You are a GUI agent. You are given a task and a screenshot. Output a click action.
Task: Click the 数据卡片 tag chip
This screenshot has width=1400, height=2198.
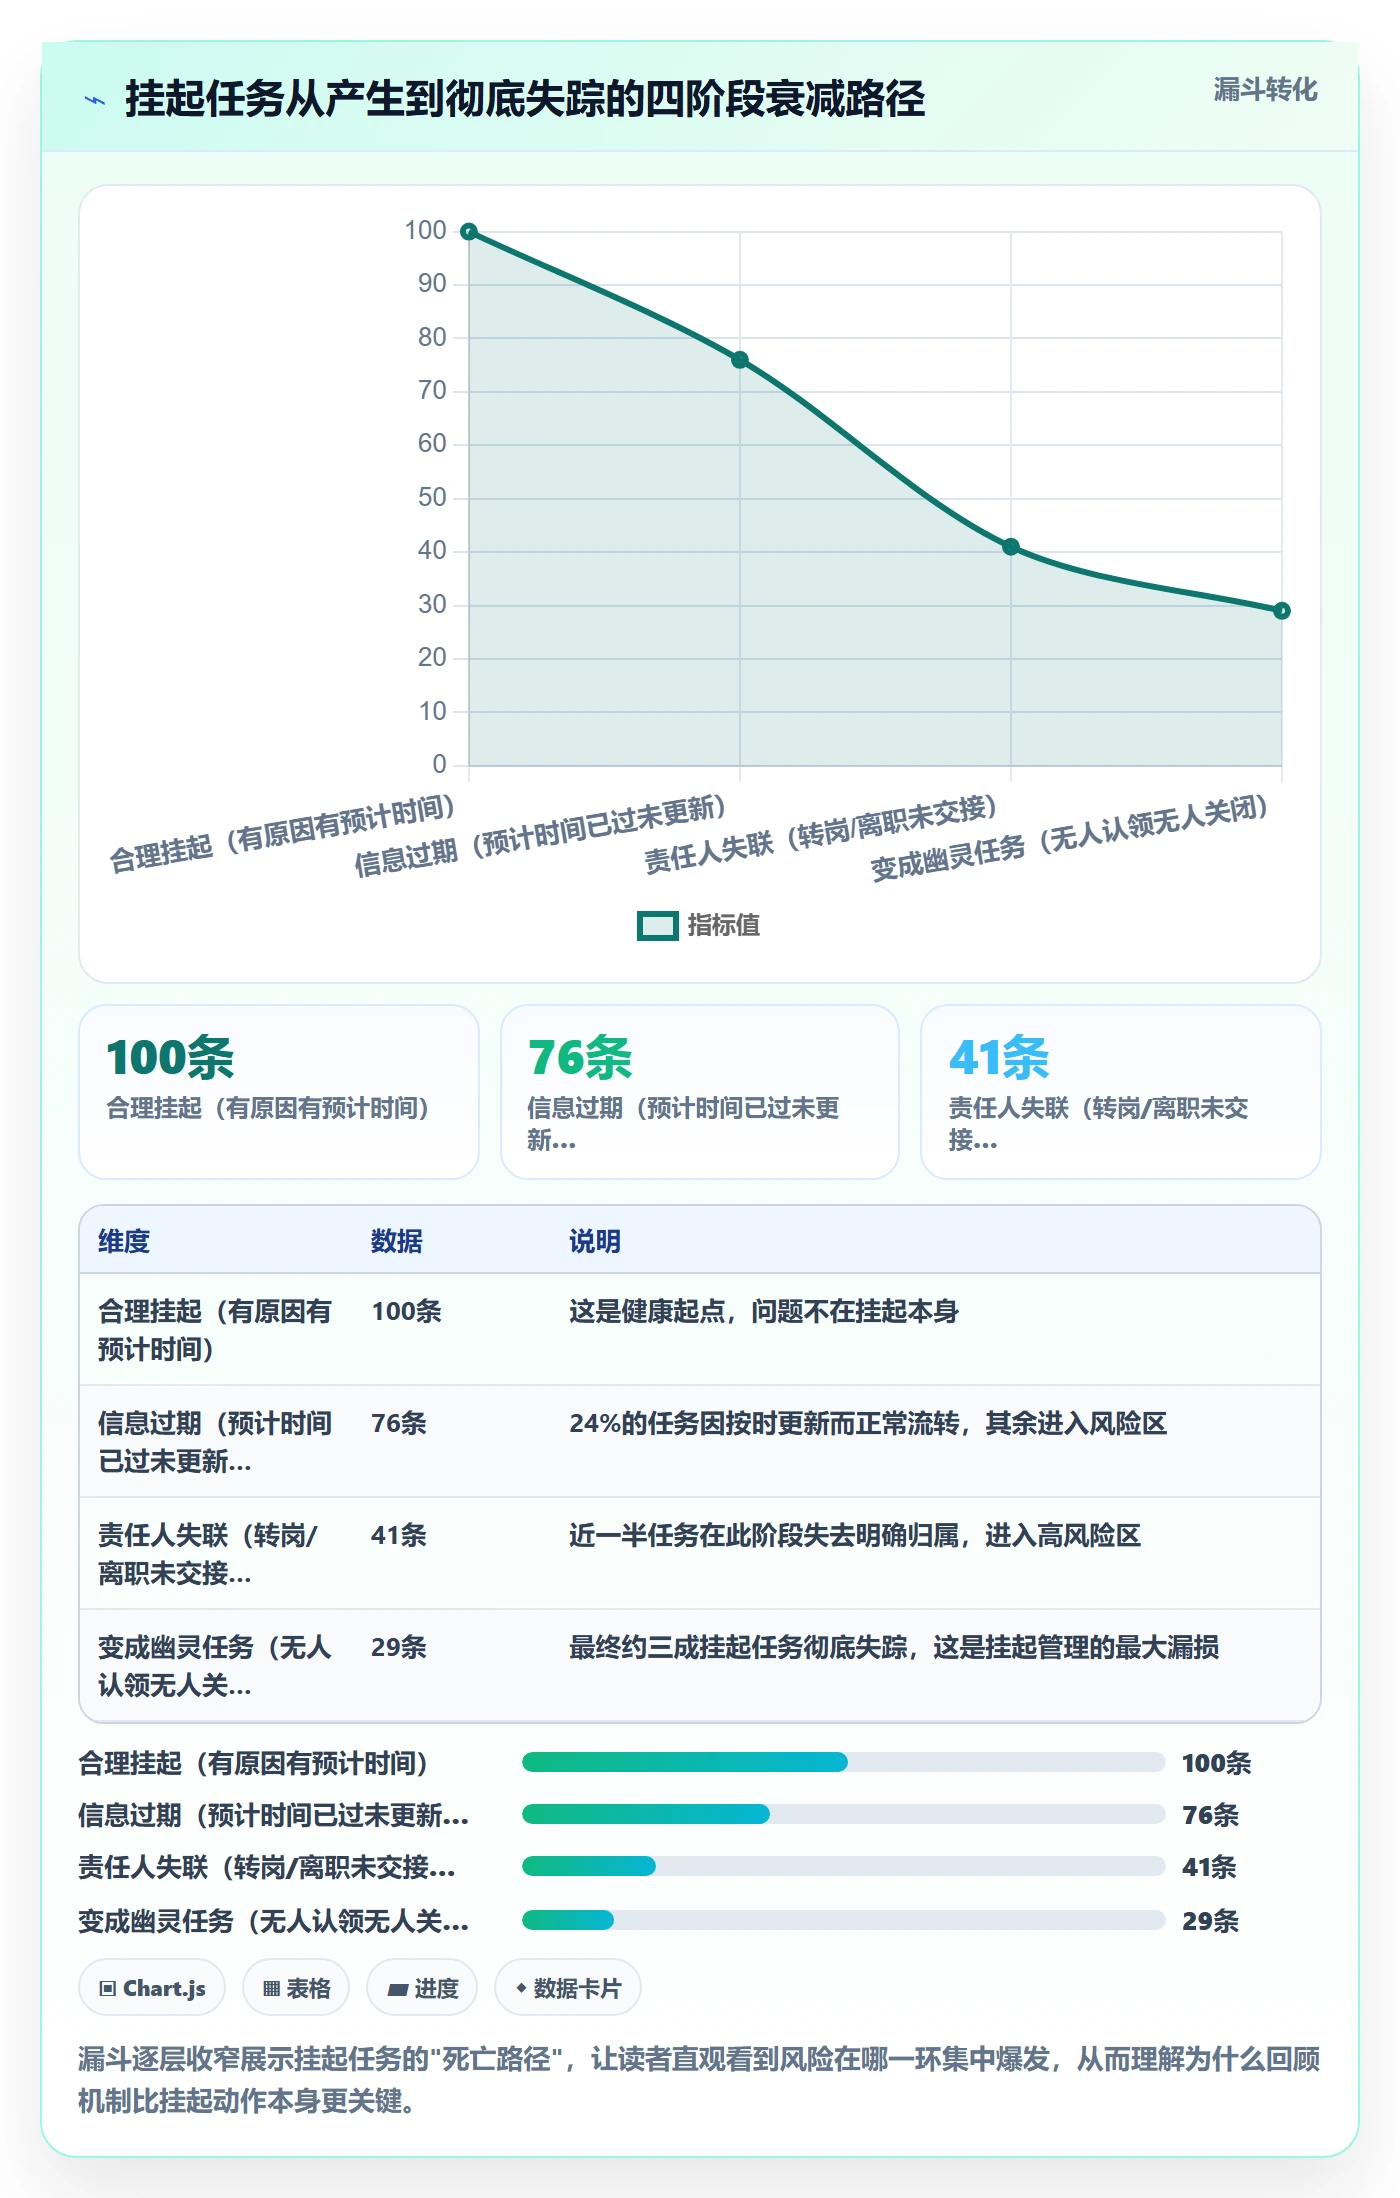(x=568, y=1988)
